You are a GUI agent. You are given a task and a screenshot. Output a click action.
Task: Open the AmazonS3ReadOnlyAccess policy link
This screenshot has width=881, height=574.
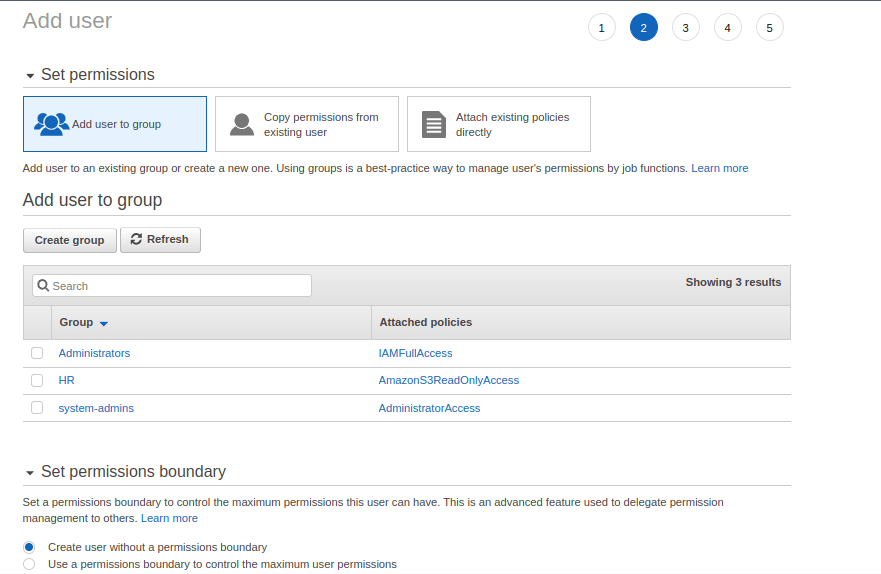click(448, 380)
